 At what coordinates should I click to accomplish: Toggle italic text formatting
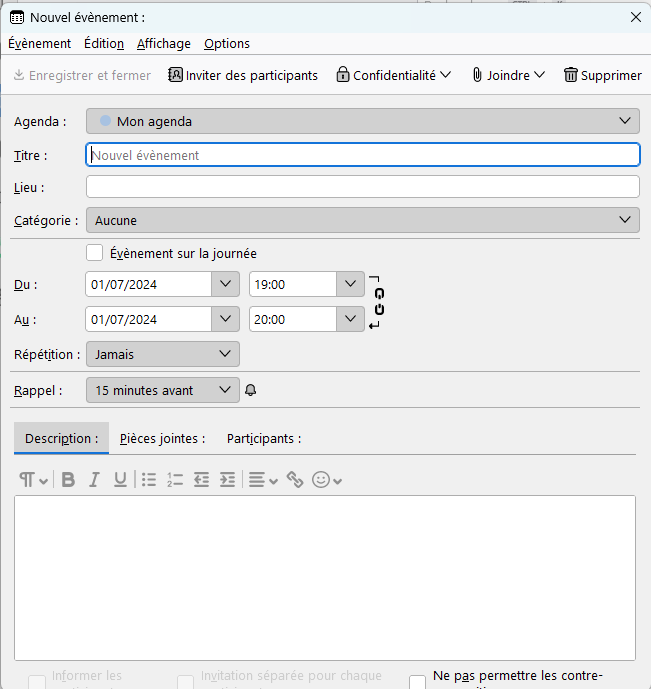click(x=94, y=480)
